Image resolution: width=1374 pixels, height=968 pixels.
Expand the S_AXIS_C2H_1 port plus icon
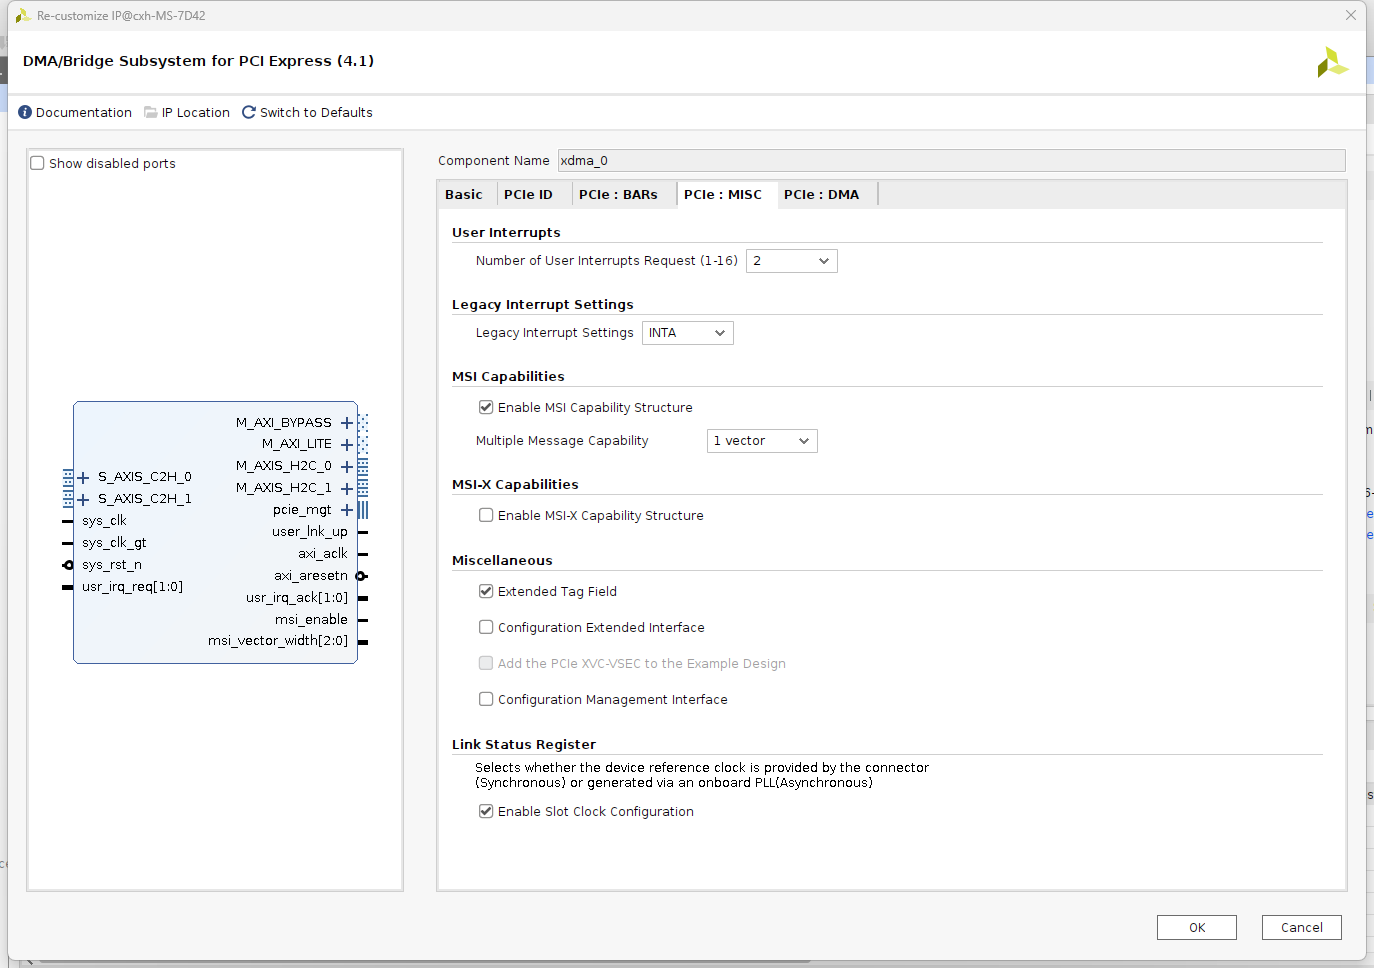[x=84, y=500]
